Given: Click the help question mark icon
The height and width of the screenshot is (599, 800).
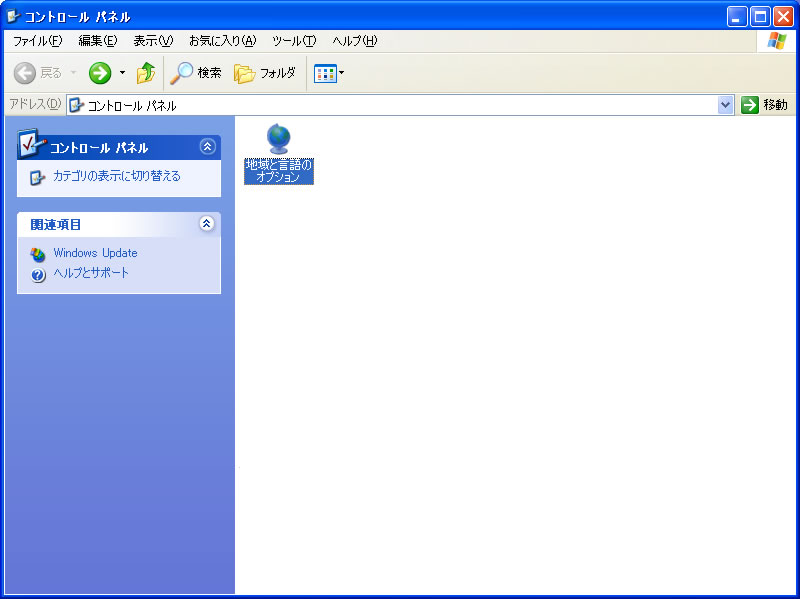Looking at the screenshot, I should pos(38,275).
